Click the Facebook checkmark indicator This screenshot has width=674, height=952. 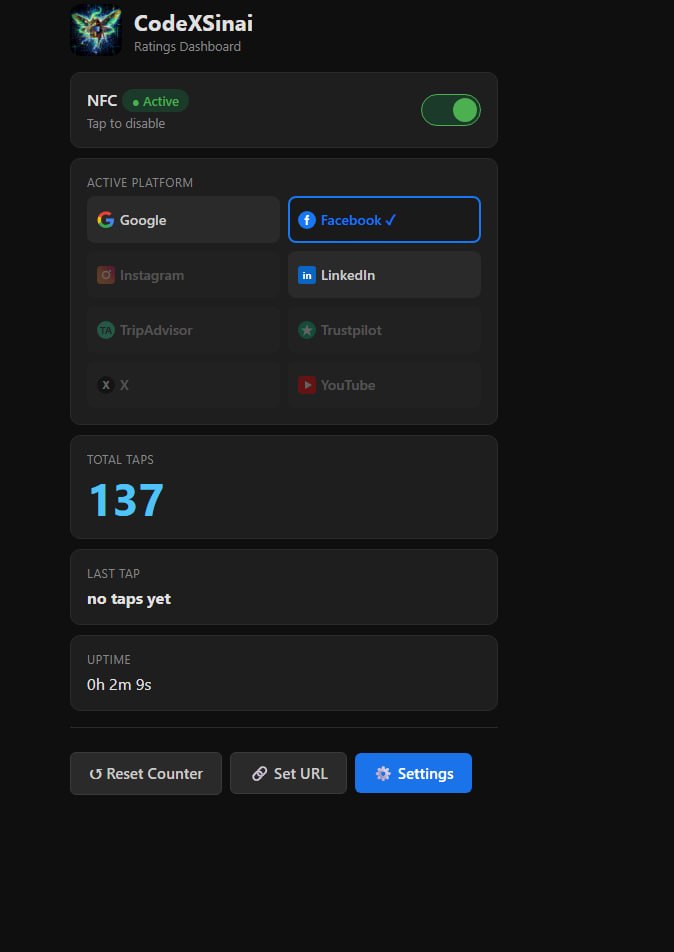390,220
